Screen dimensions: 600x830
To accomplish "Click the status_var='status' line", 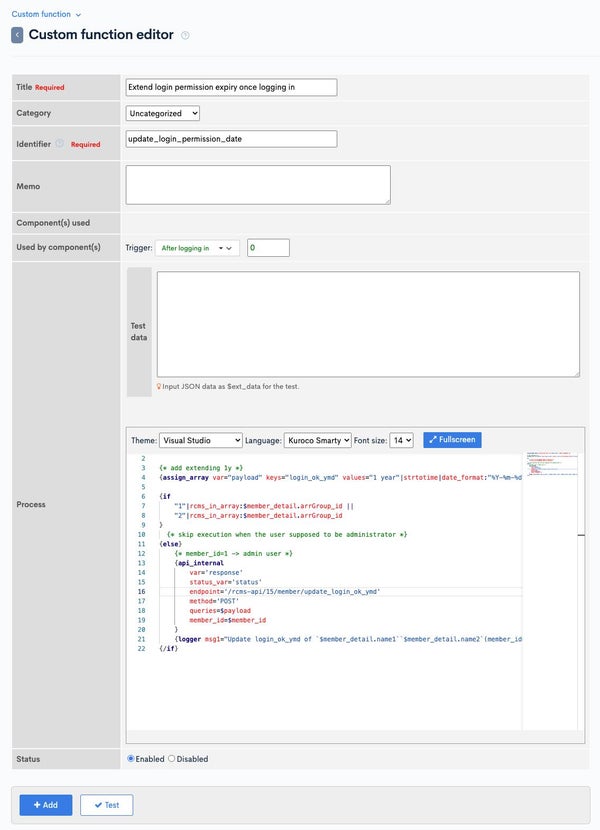I will click(x=225, y=582).
